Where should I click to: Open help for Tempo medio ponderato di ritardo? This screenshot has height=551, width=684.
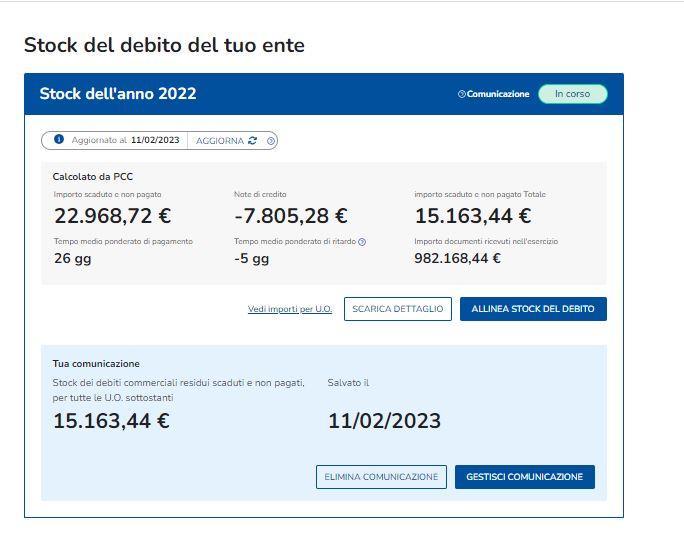(x=362, y=242)
